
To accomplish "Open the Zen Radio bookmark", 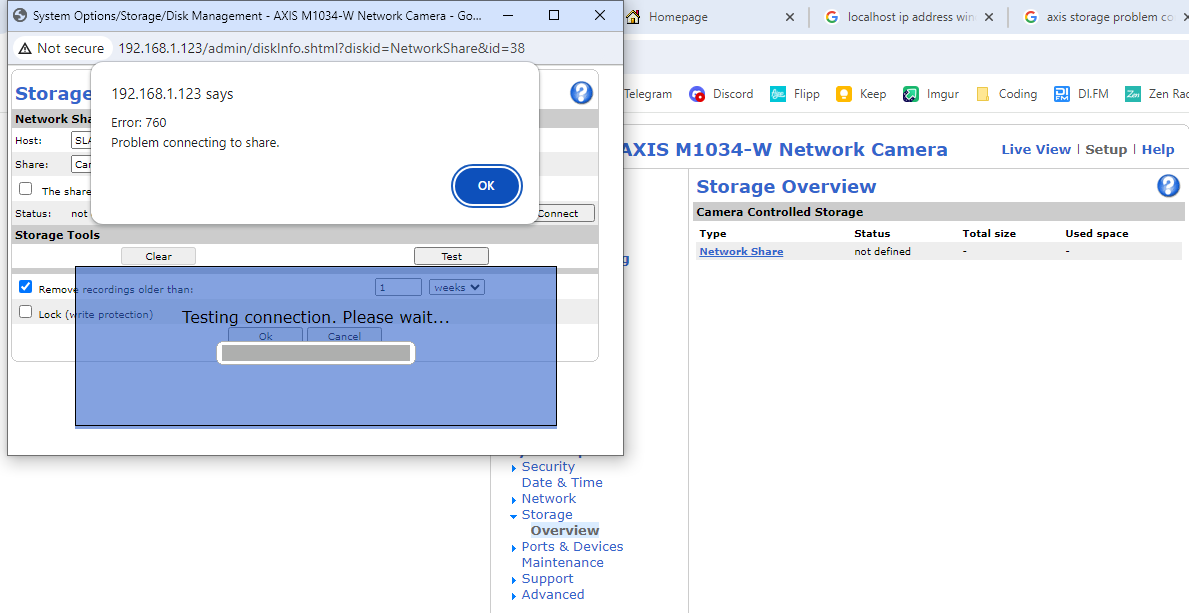I will point(1156,94).
